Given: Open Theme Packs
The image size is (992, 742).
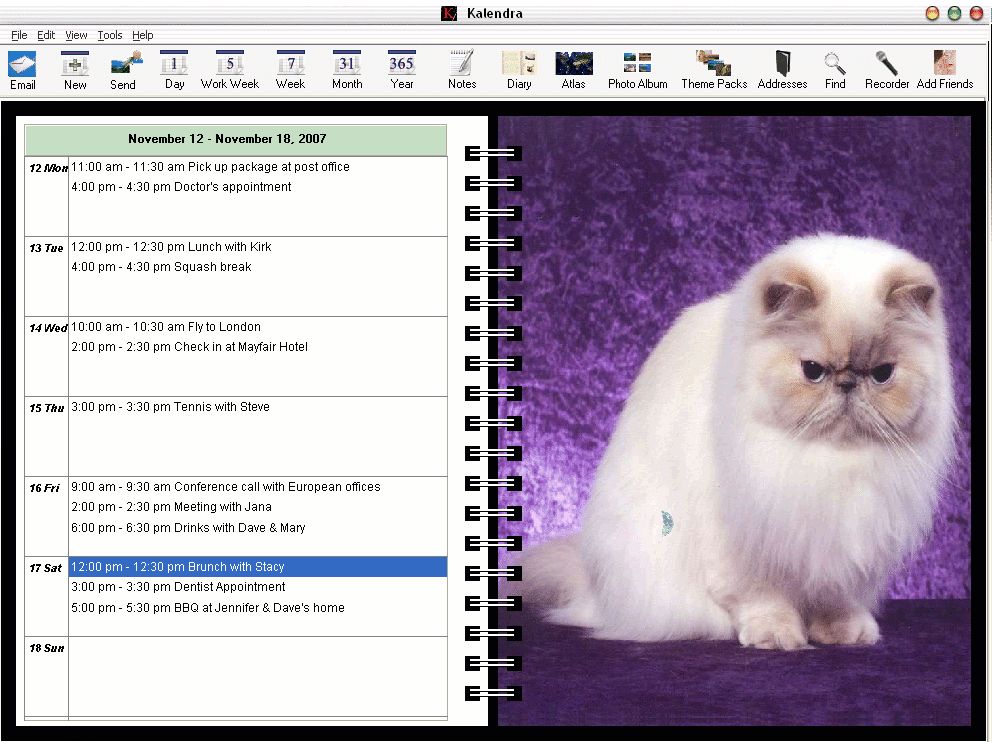Looking at the screenshot, I should tap(714, 70).
